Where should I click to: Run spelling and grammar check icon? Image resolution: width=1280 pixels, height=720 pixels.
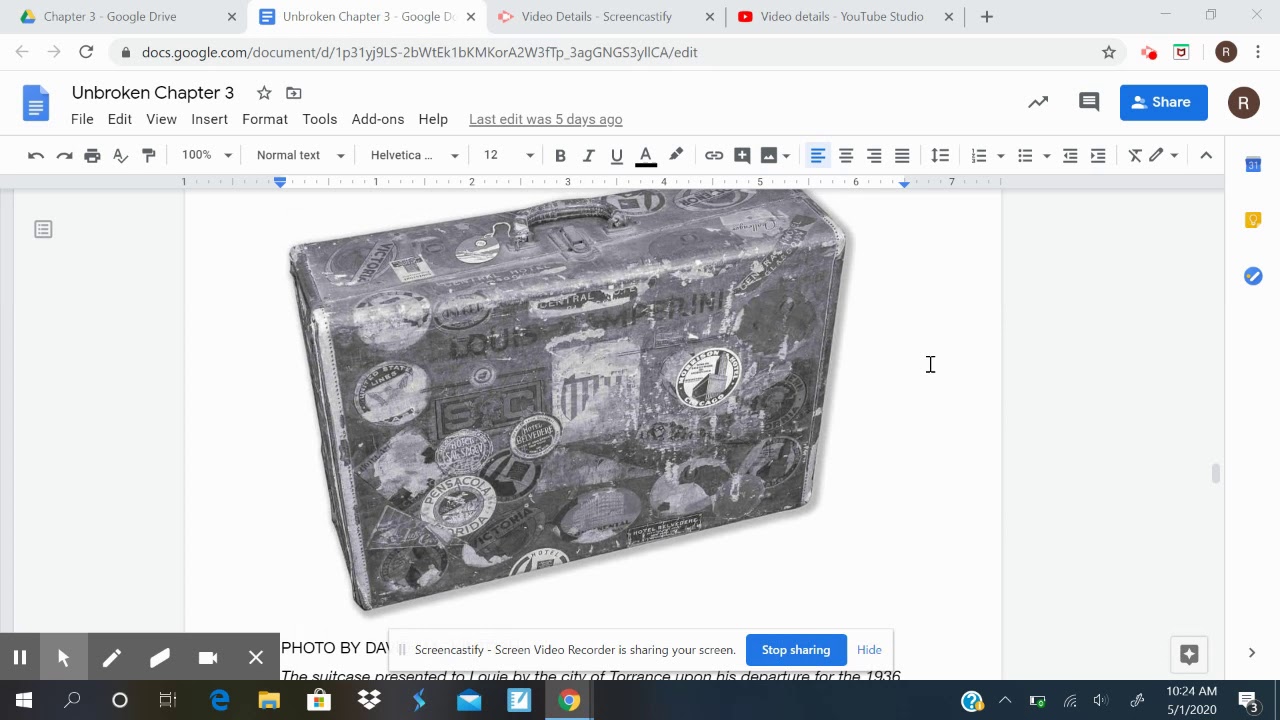(120, 155)
